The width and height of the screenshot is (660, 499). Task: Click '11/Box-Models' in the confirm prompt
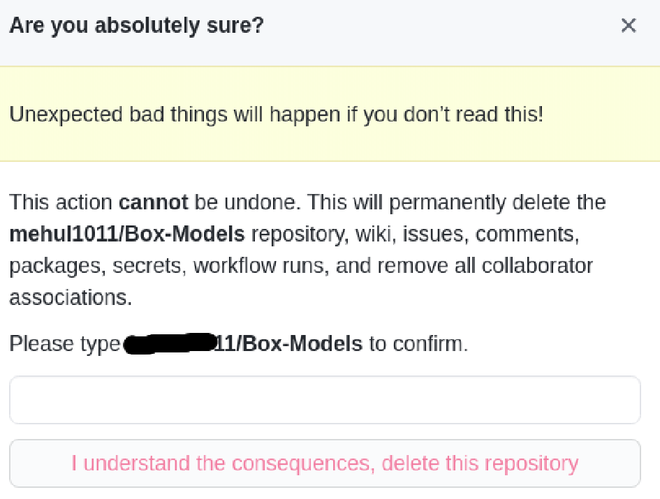[x=291, y=345]
